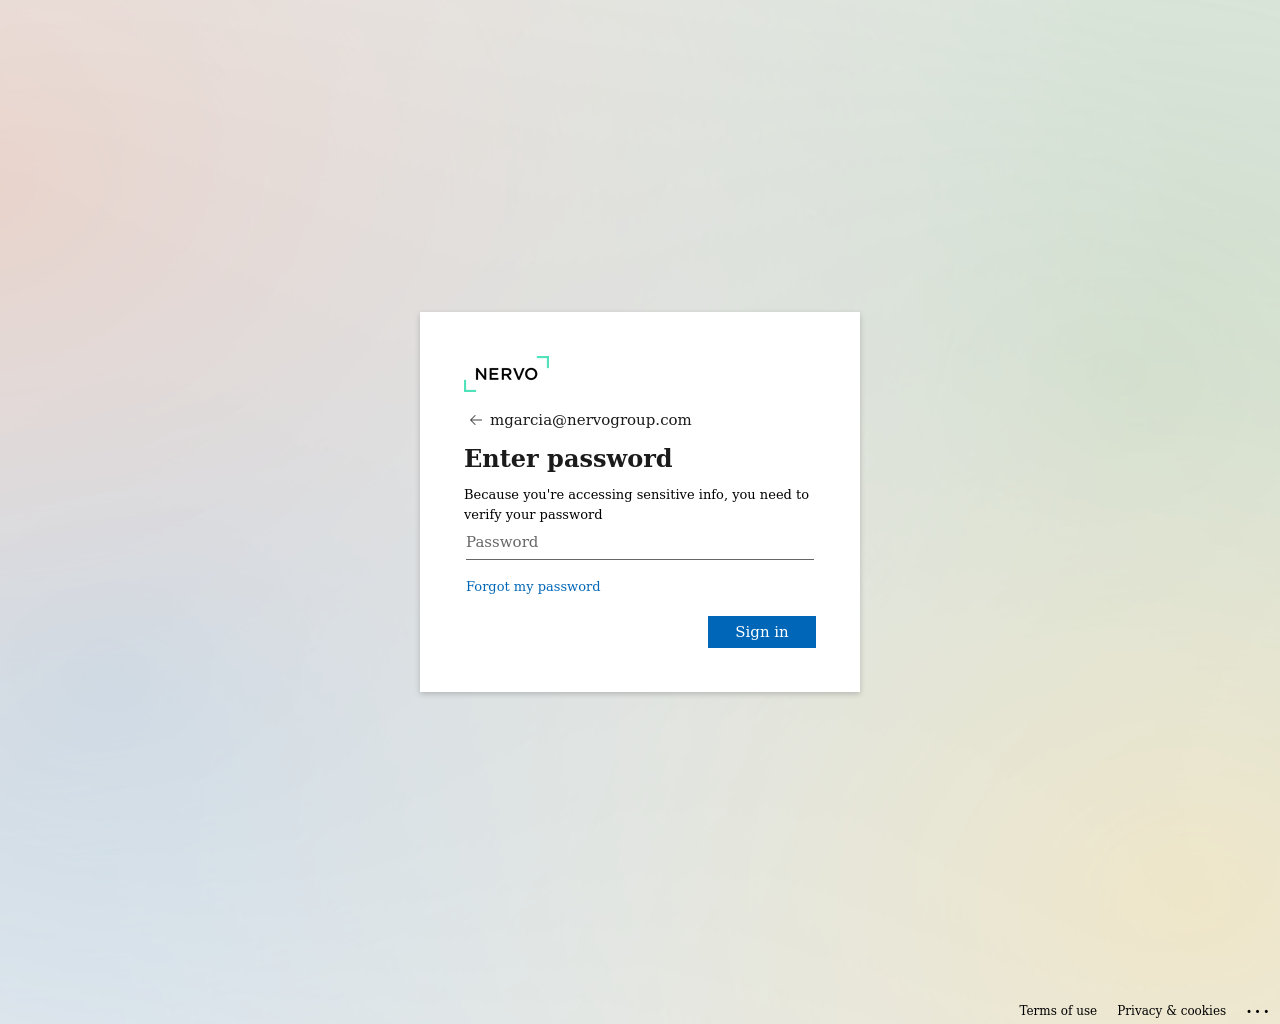Image resolution: width=1280 pixels, height=1024 pixels.
Task: Focus the Password input field
Action: (x=640, y=542)
